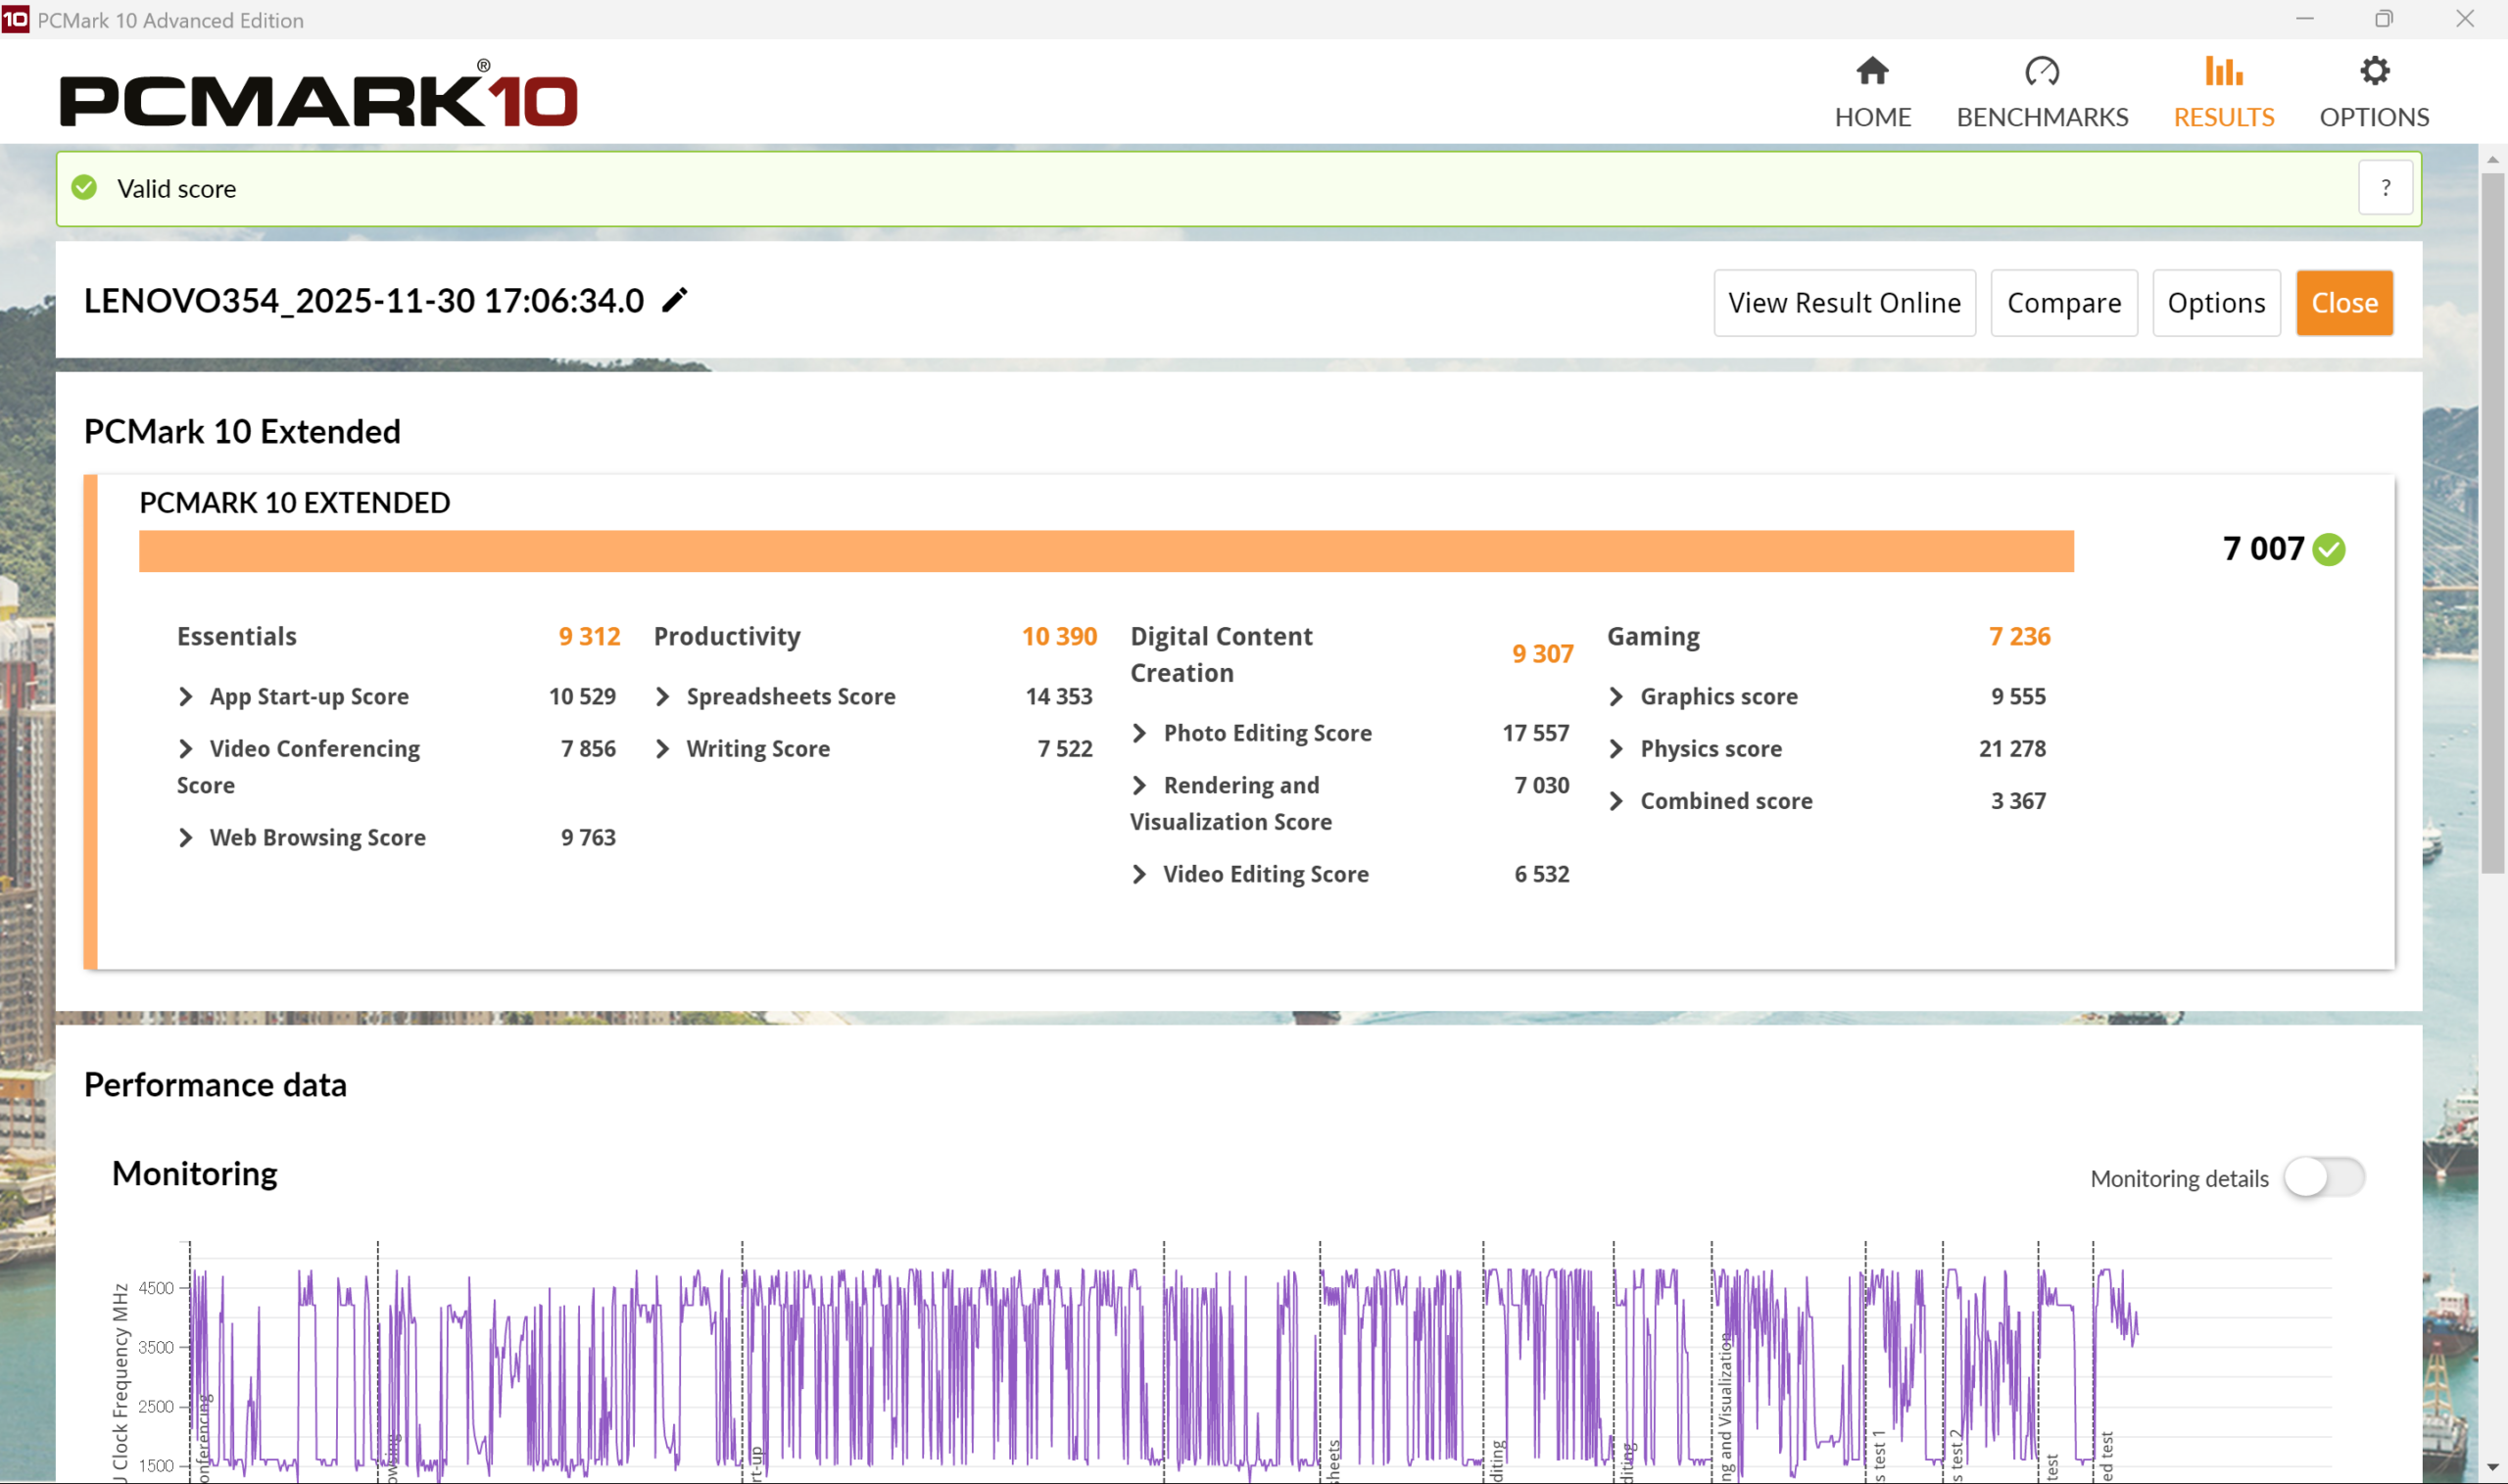
Task: Expand the Photo Editing Score row
Action: [1140, 733]
